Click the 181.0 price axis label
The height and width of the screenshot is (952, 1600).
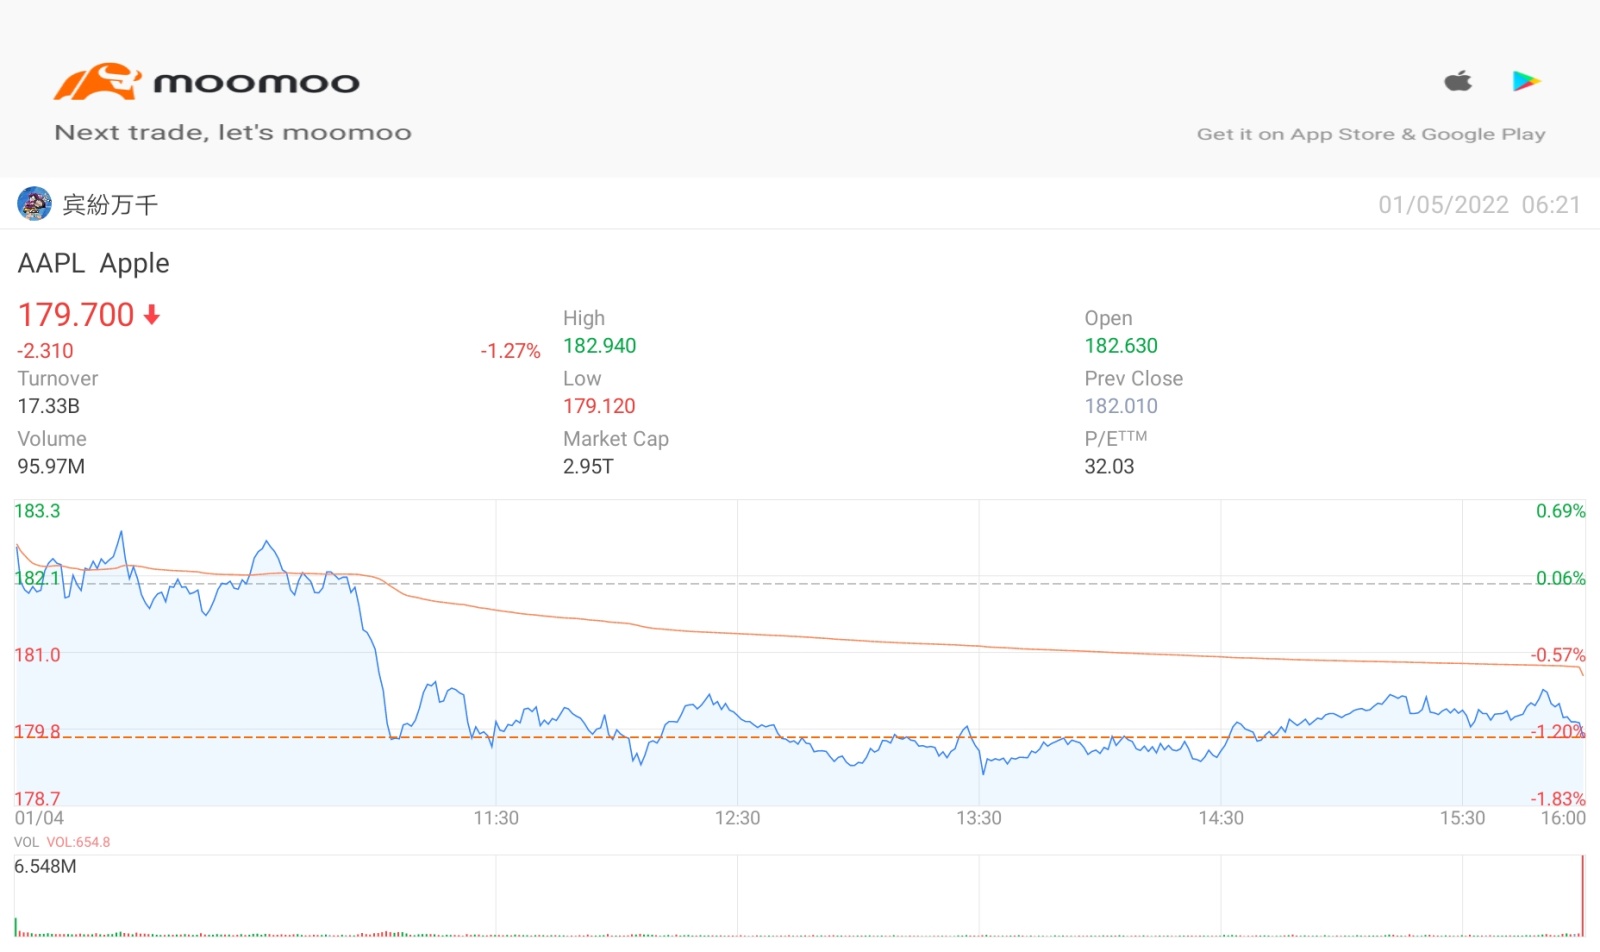point(37,655)
